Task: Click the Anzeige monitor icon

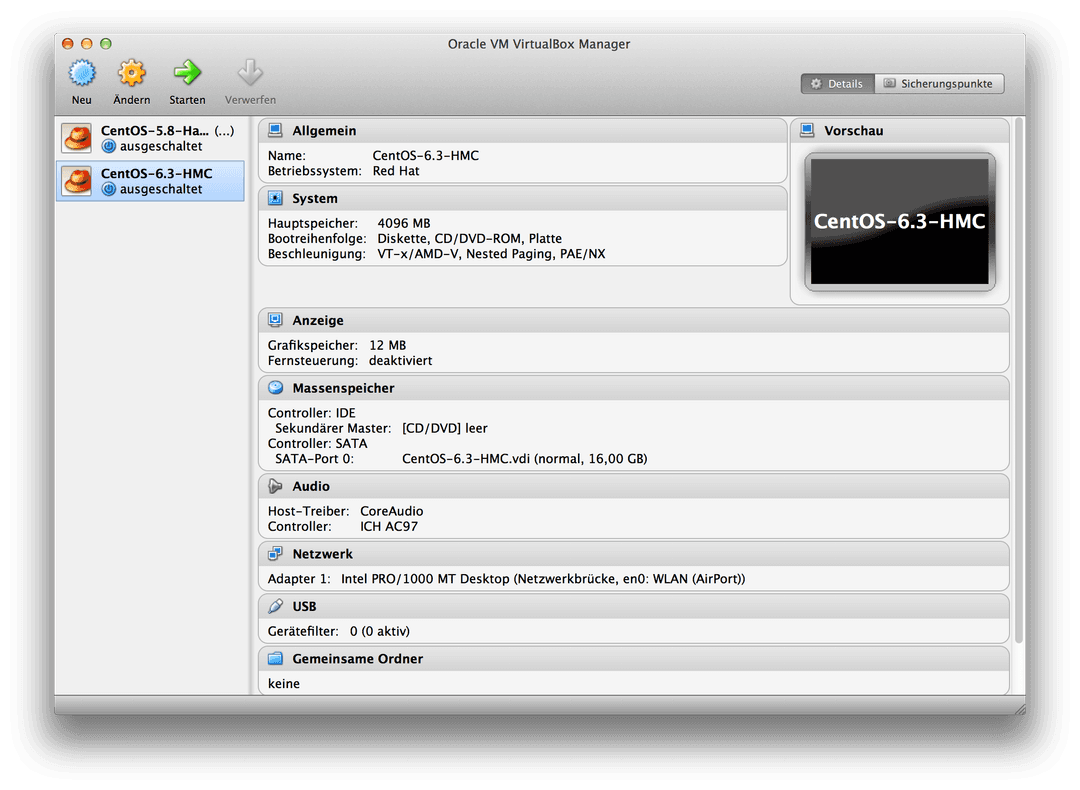Action: click(x=275, y=321)
